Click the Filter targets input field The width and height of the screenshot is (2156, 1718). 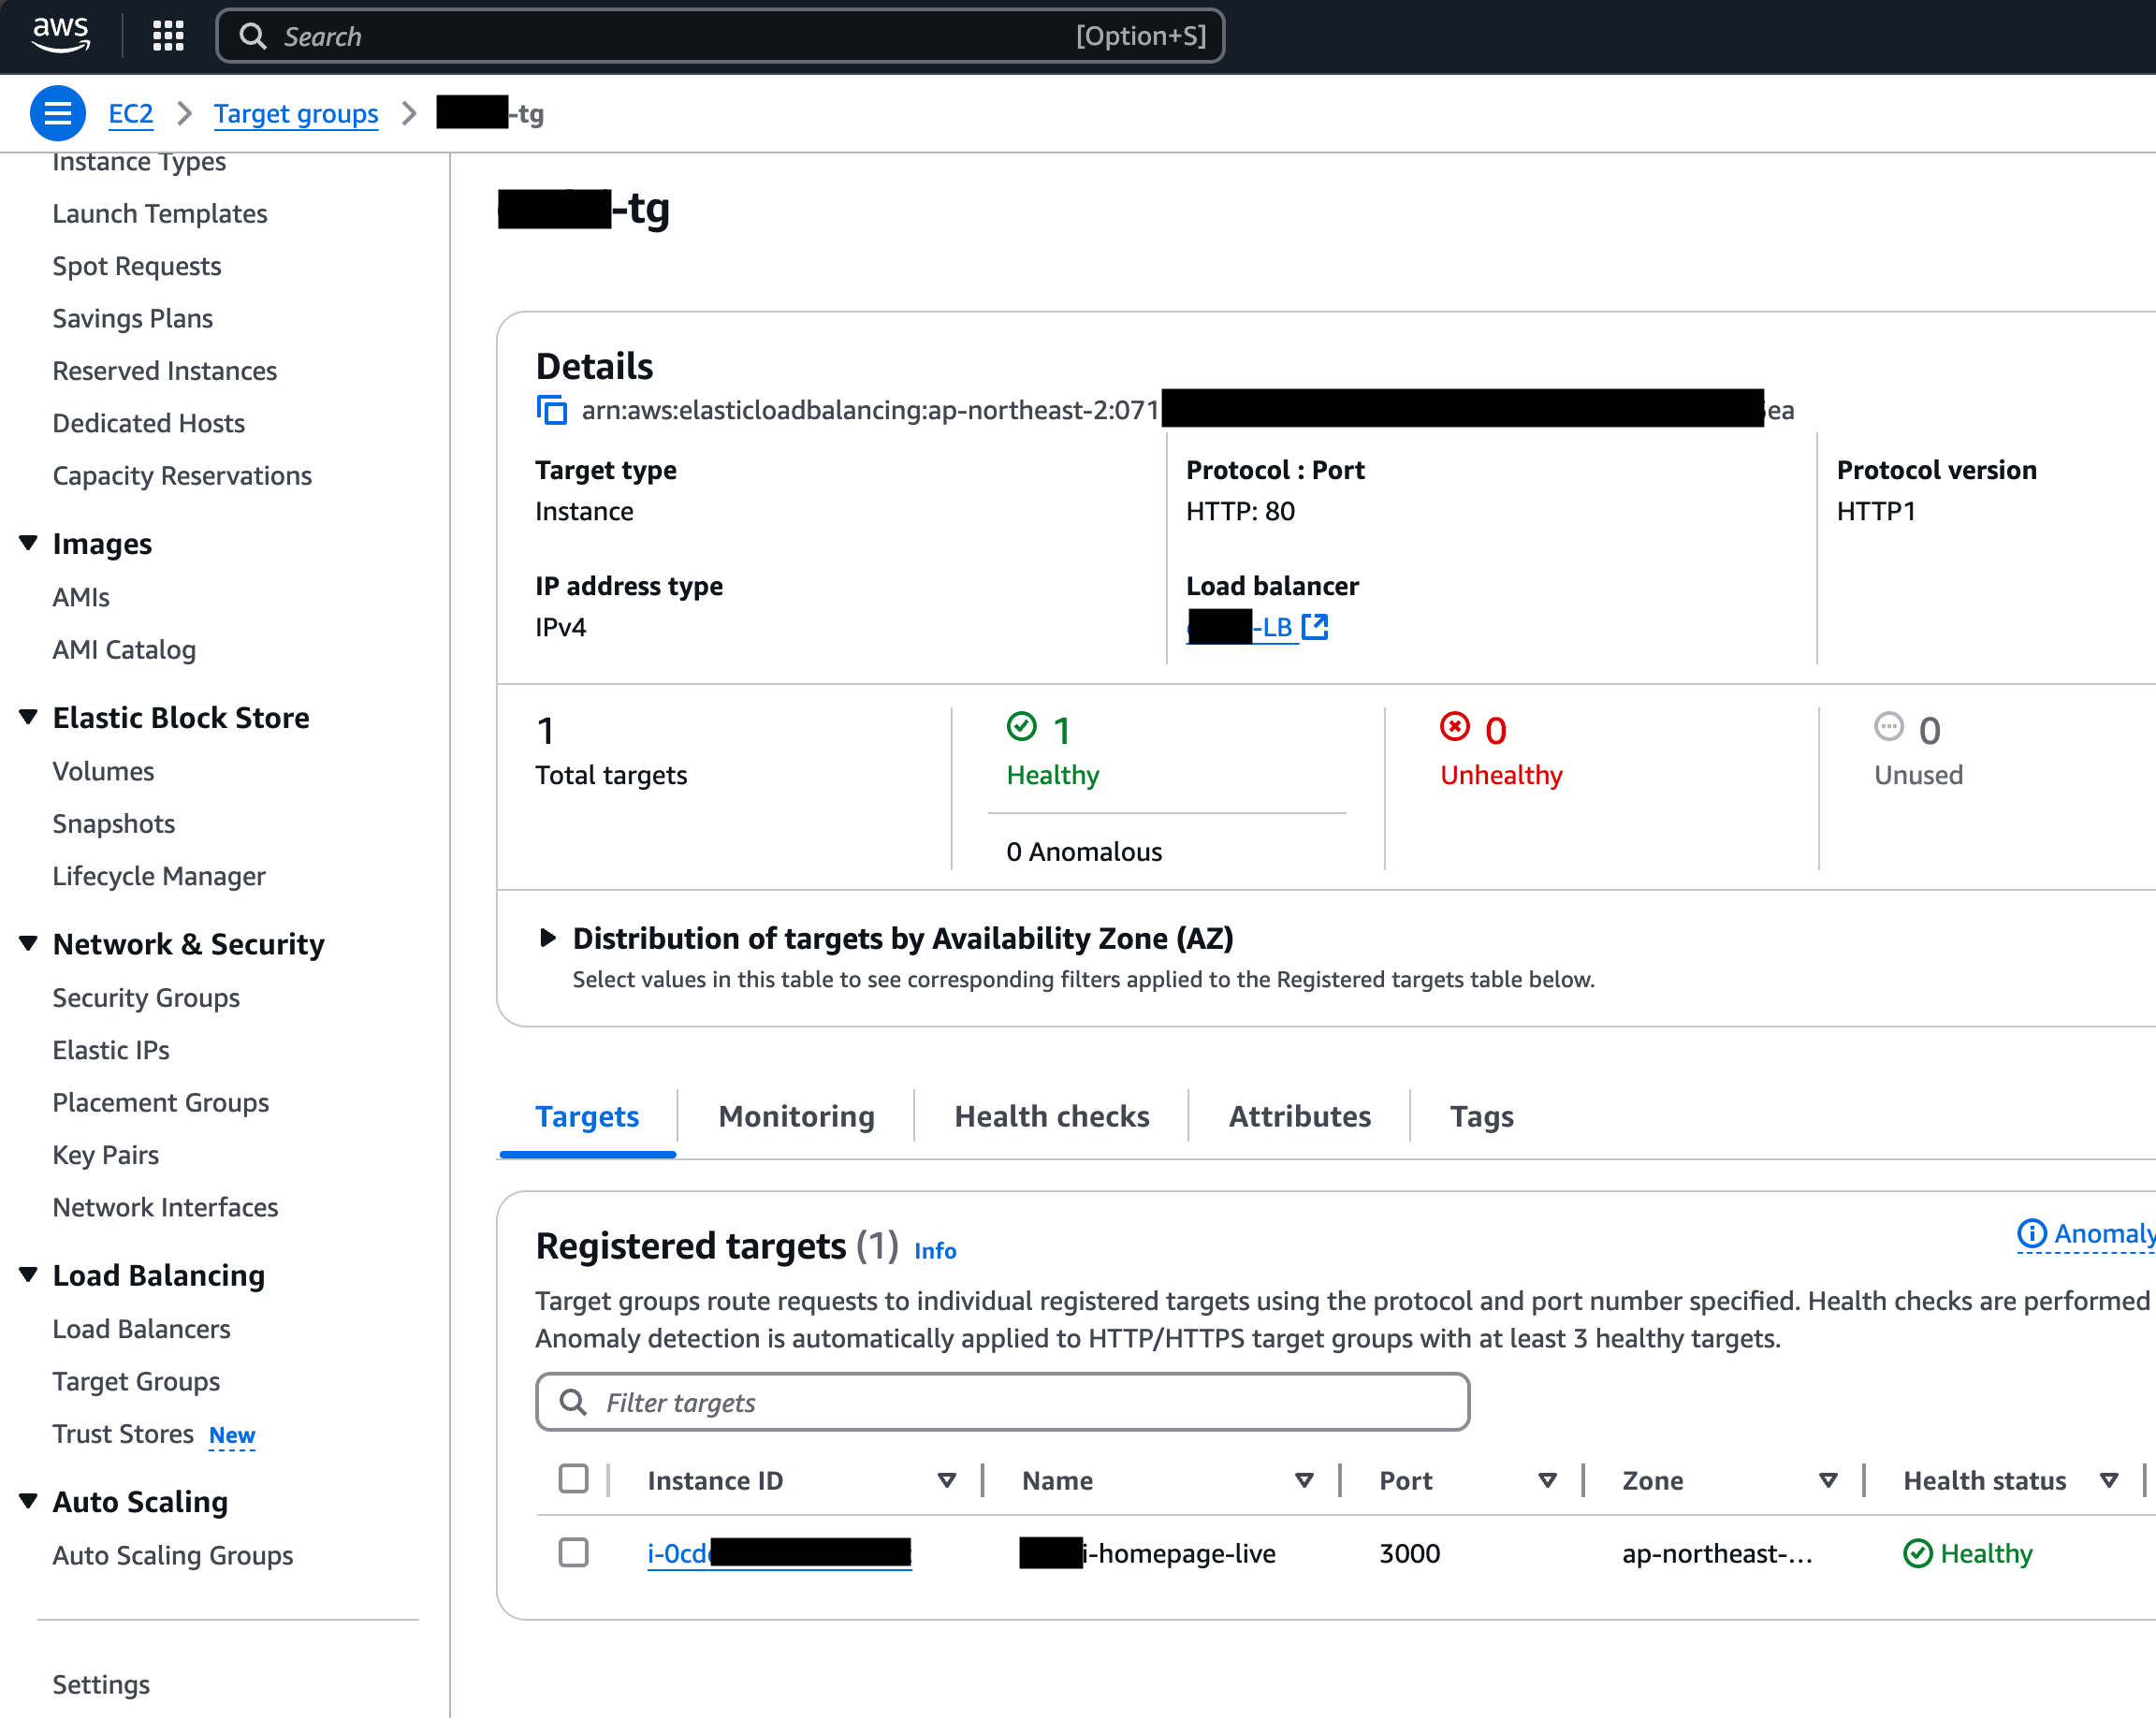[x=1002, y=1402]
